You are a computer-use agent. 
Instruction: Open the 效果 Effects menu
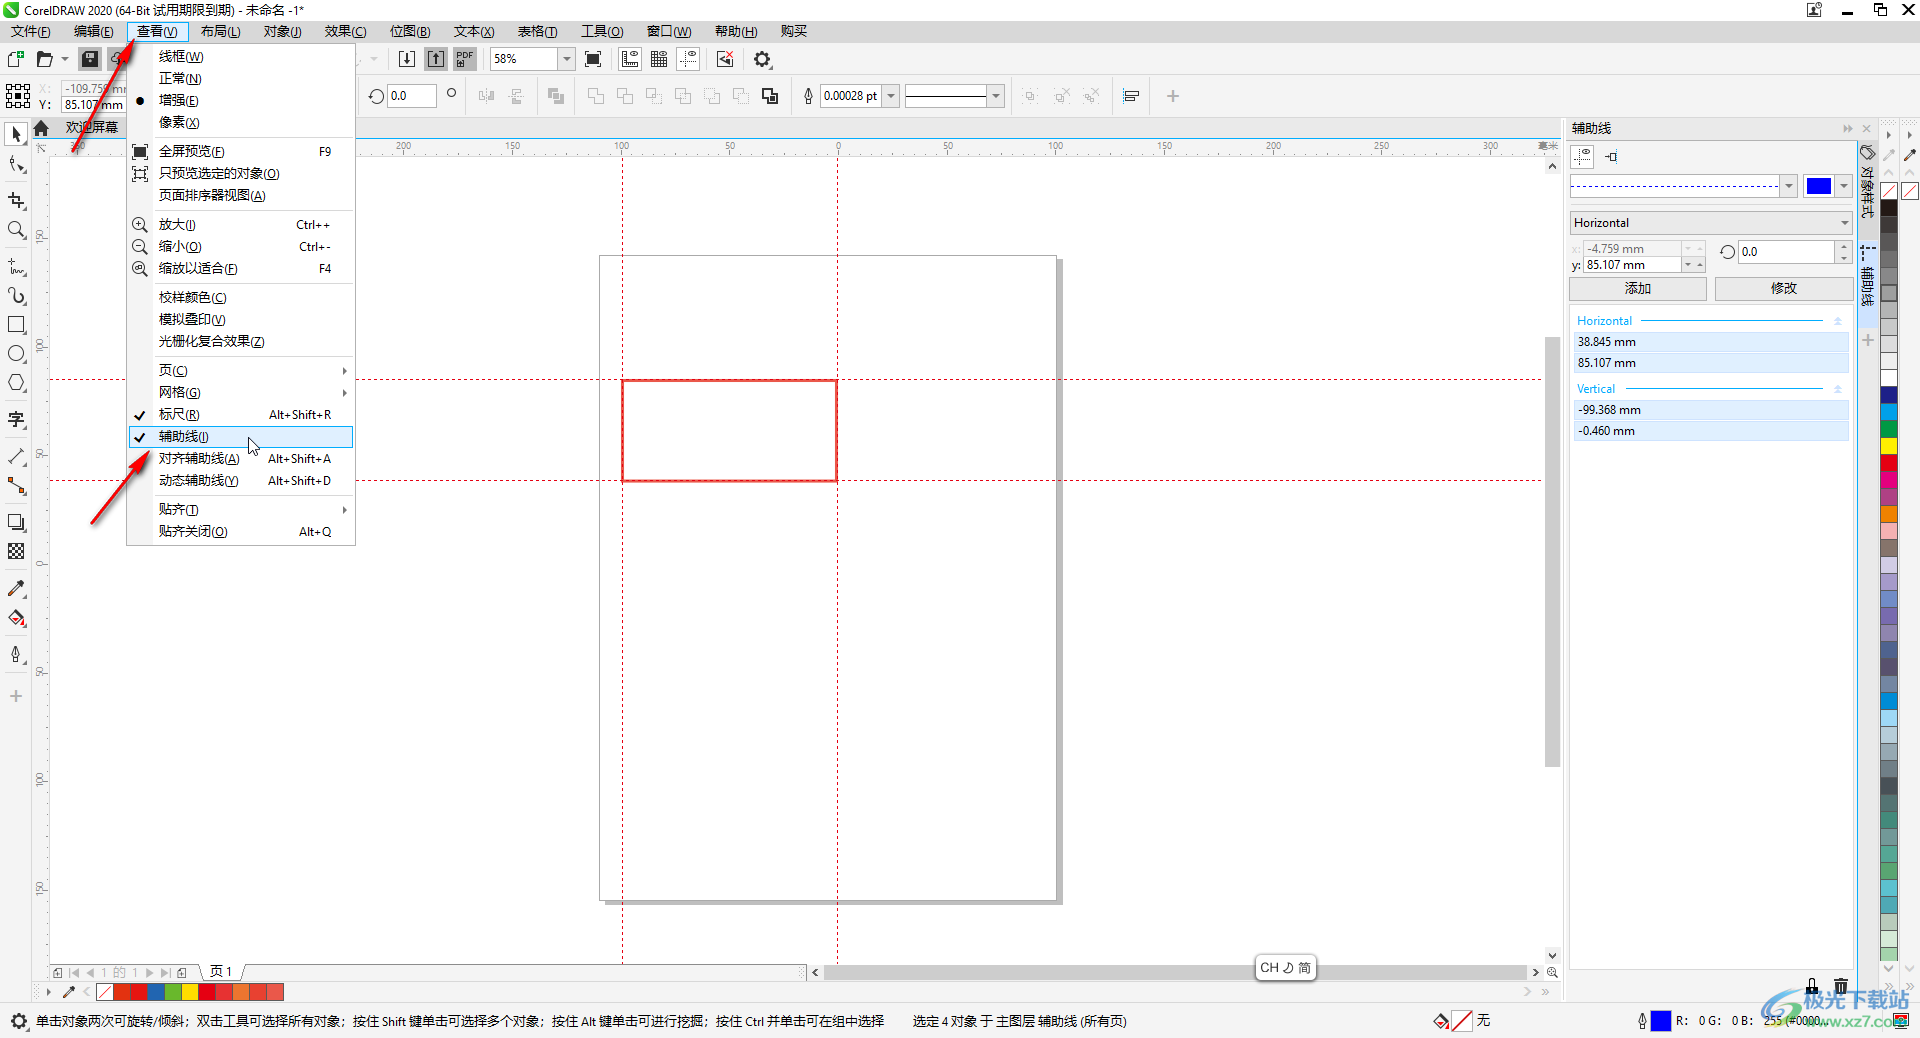(345, 32)
